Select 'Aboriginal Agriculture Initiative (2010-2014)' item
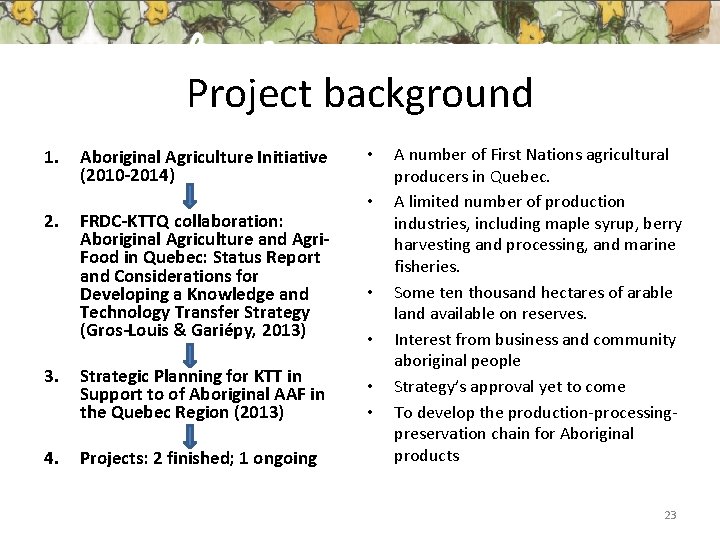This screenshot has width=720, height=540. 203,166
